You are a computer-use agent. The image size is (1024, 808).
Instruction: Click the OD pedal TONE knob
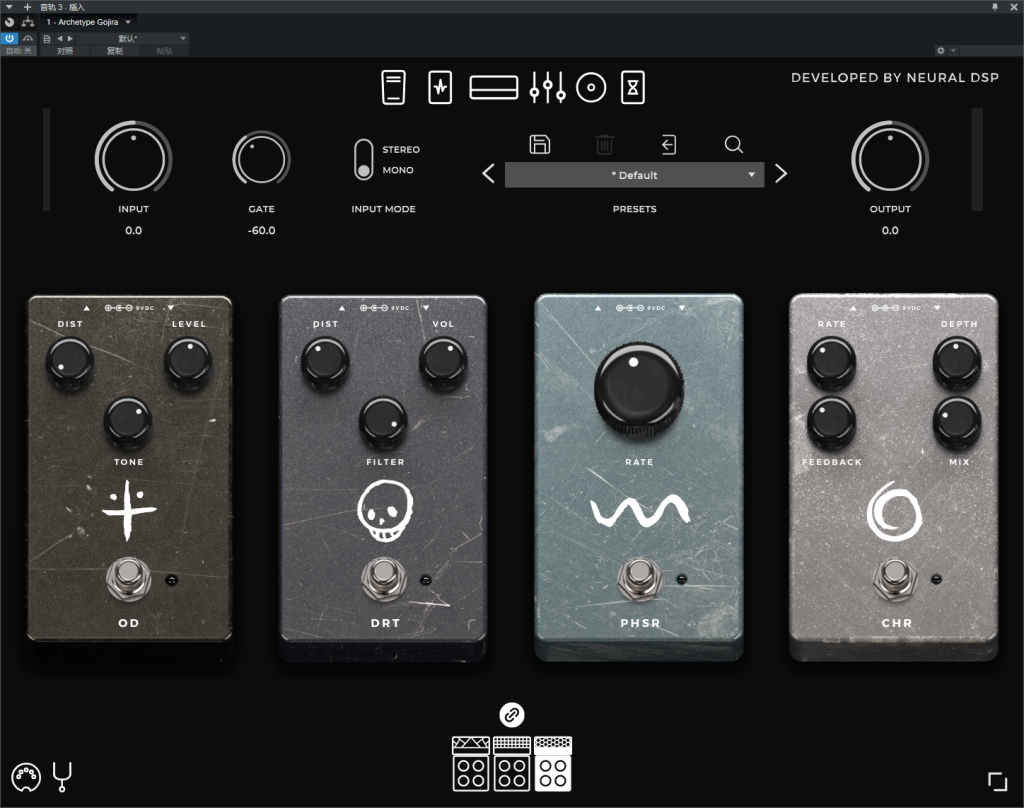pyautogui.click(x=128, y=421)
